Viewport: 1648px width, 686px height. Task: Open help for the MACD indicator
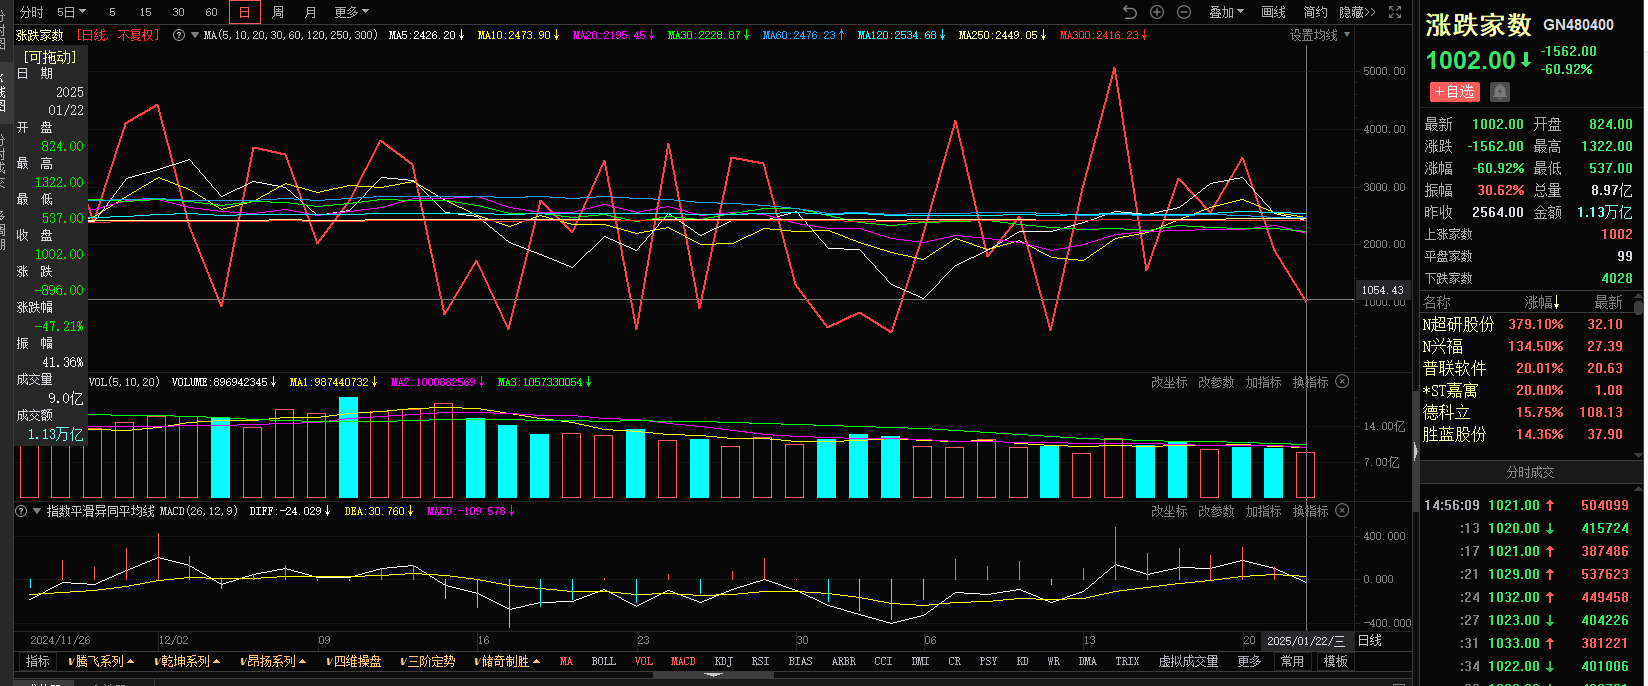[21, 511]
